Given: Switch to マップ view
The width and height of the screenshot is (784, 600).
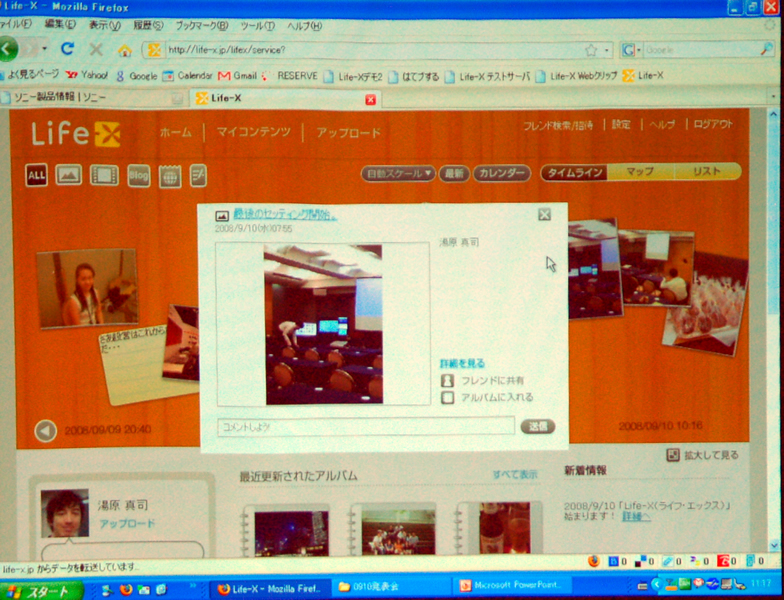Looking at the screenshot, I should point(640,172).
